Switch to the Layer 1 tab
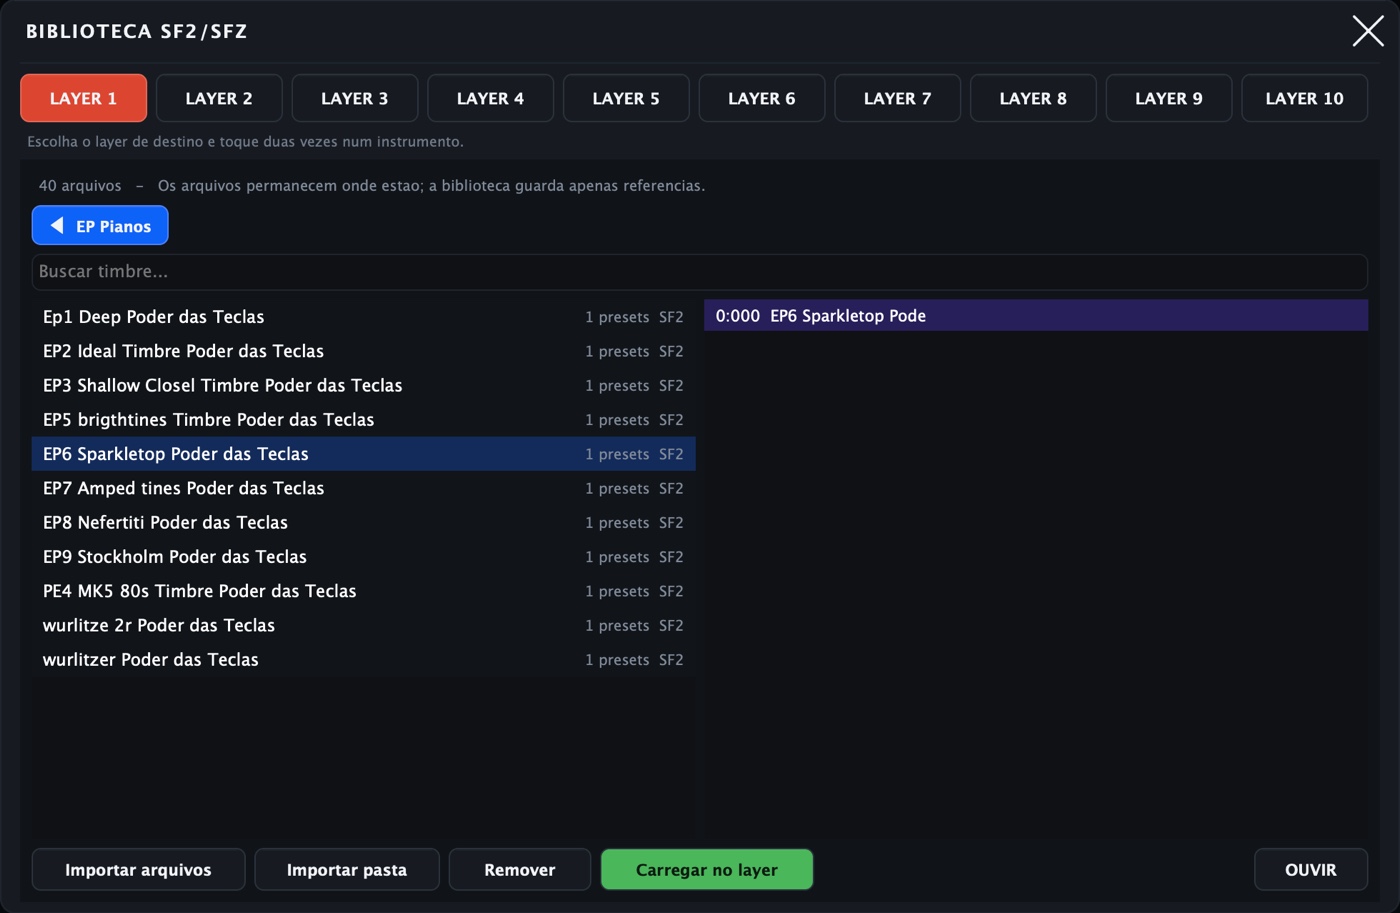Viewport: 1400px width, 913px height. [84, 98]
